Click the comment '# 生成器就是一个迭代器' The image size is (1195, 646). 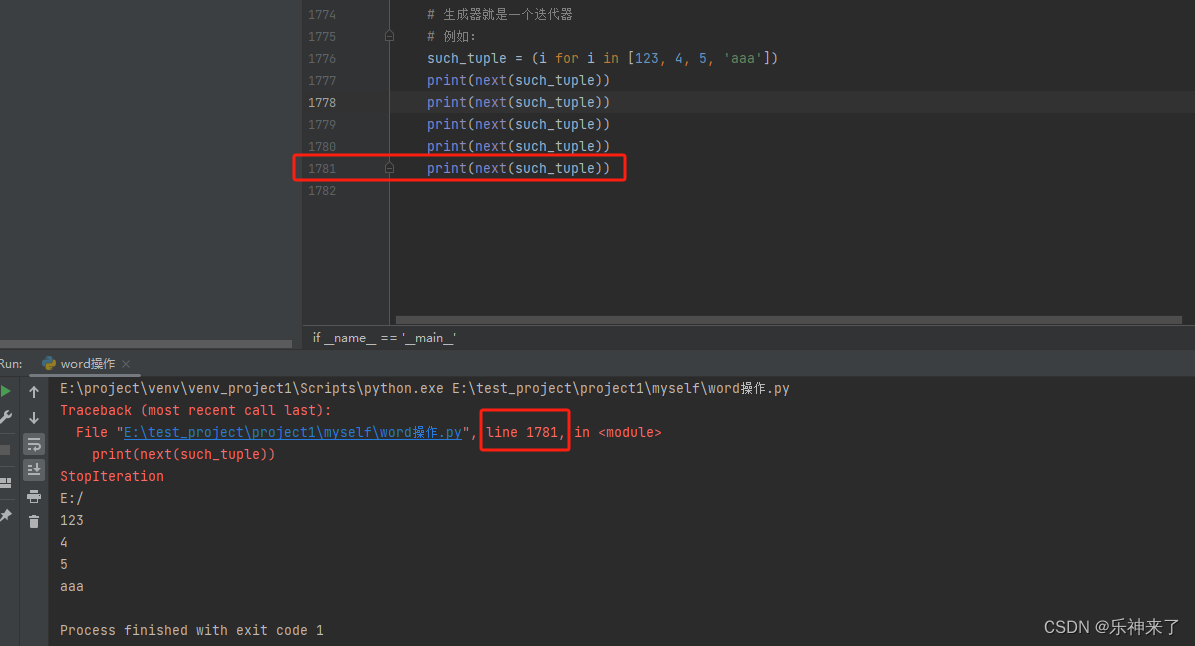pos(500,14)
